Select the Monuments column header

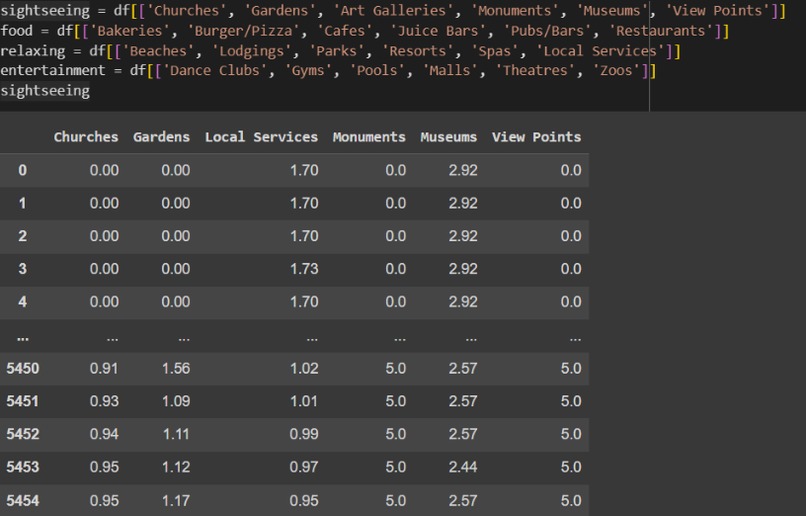tap(369, 137)
